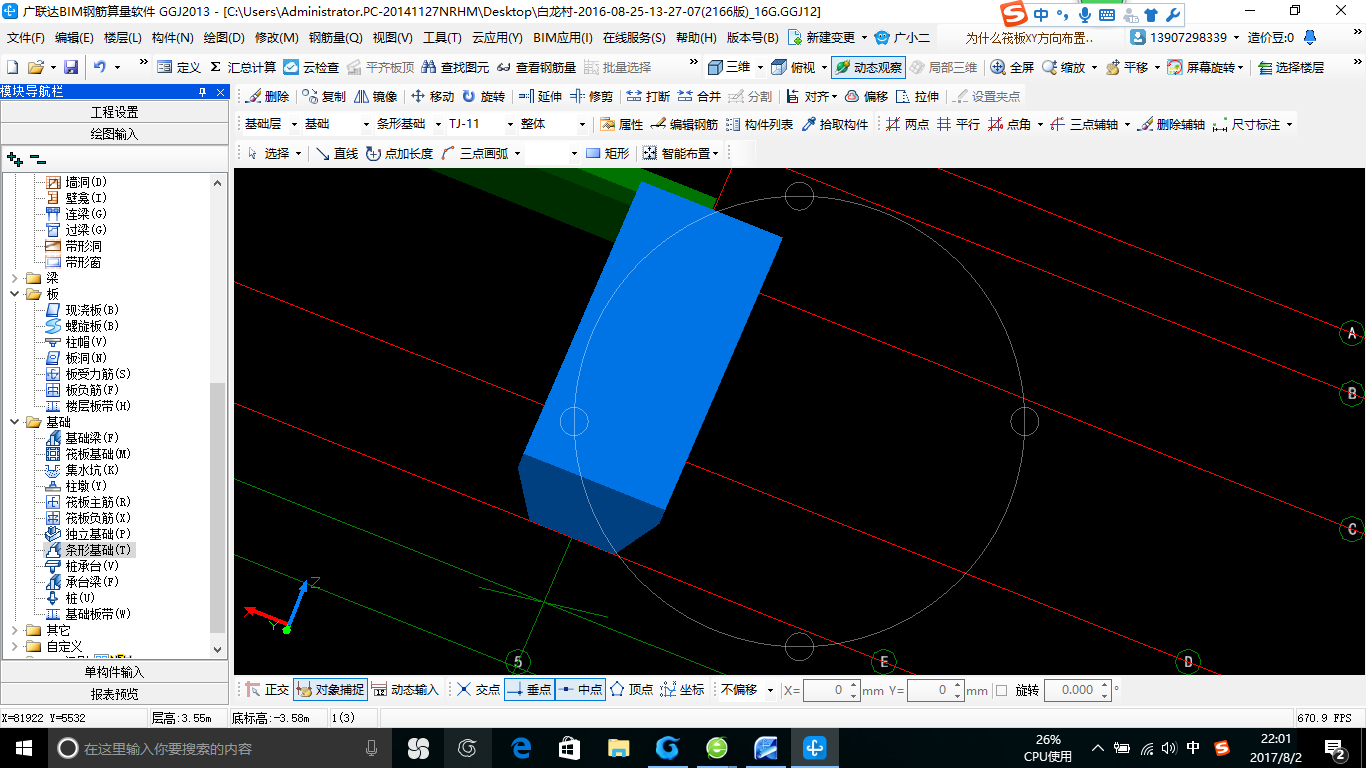
Task: Select 独立基础(P) in tree
Action: (98, 534)
